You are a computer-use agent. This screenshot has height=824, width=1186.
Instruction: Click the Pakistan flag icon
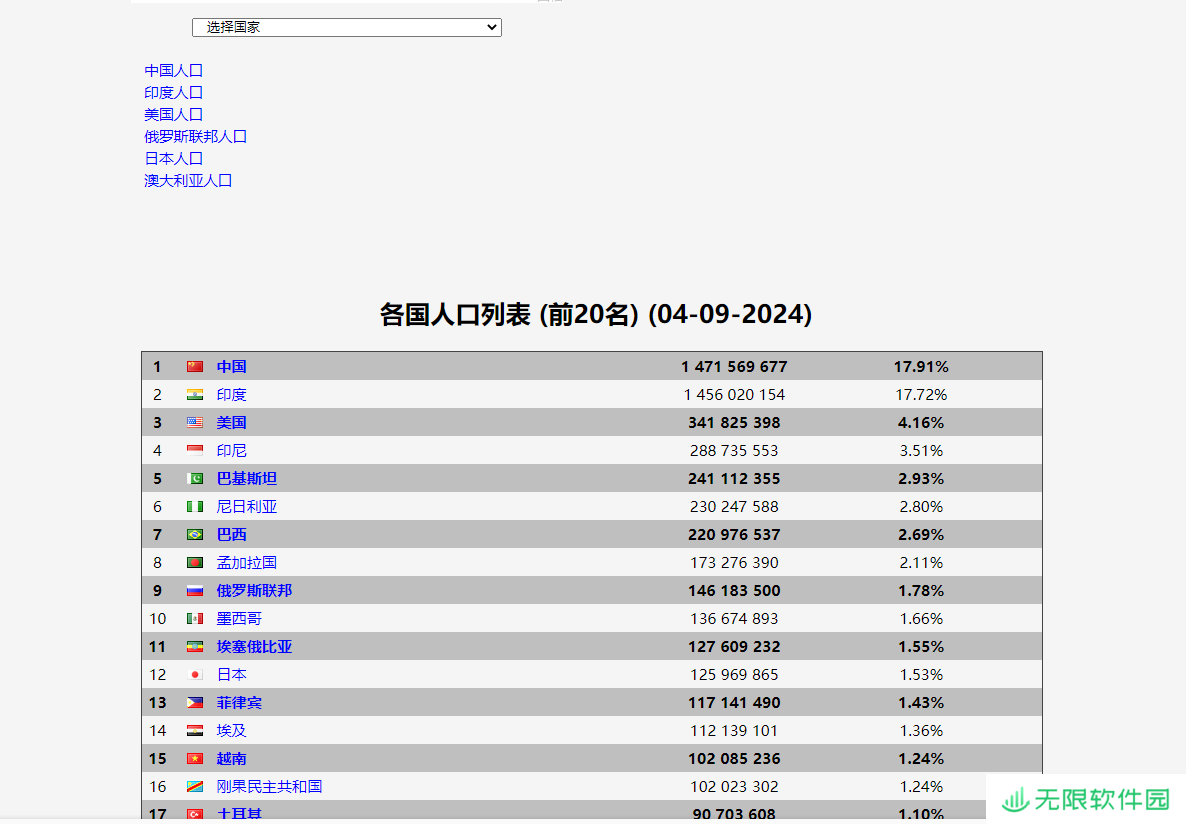[x=195, y=479]
